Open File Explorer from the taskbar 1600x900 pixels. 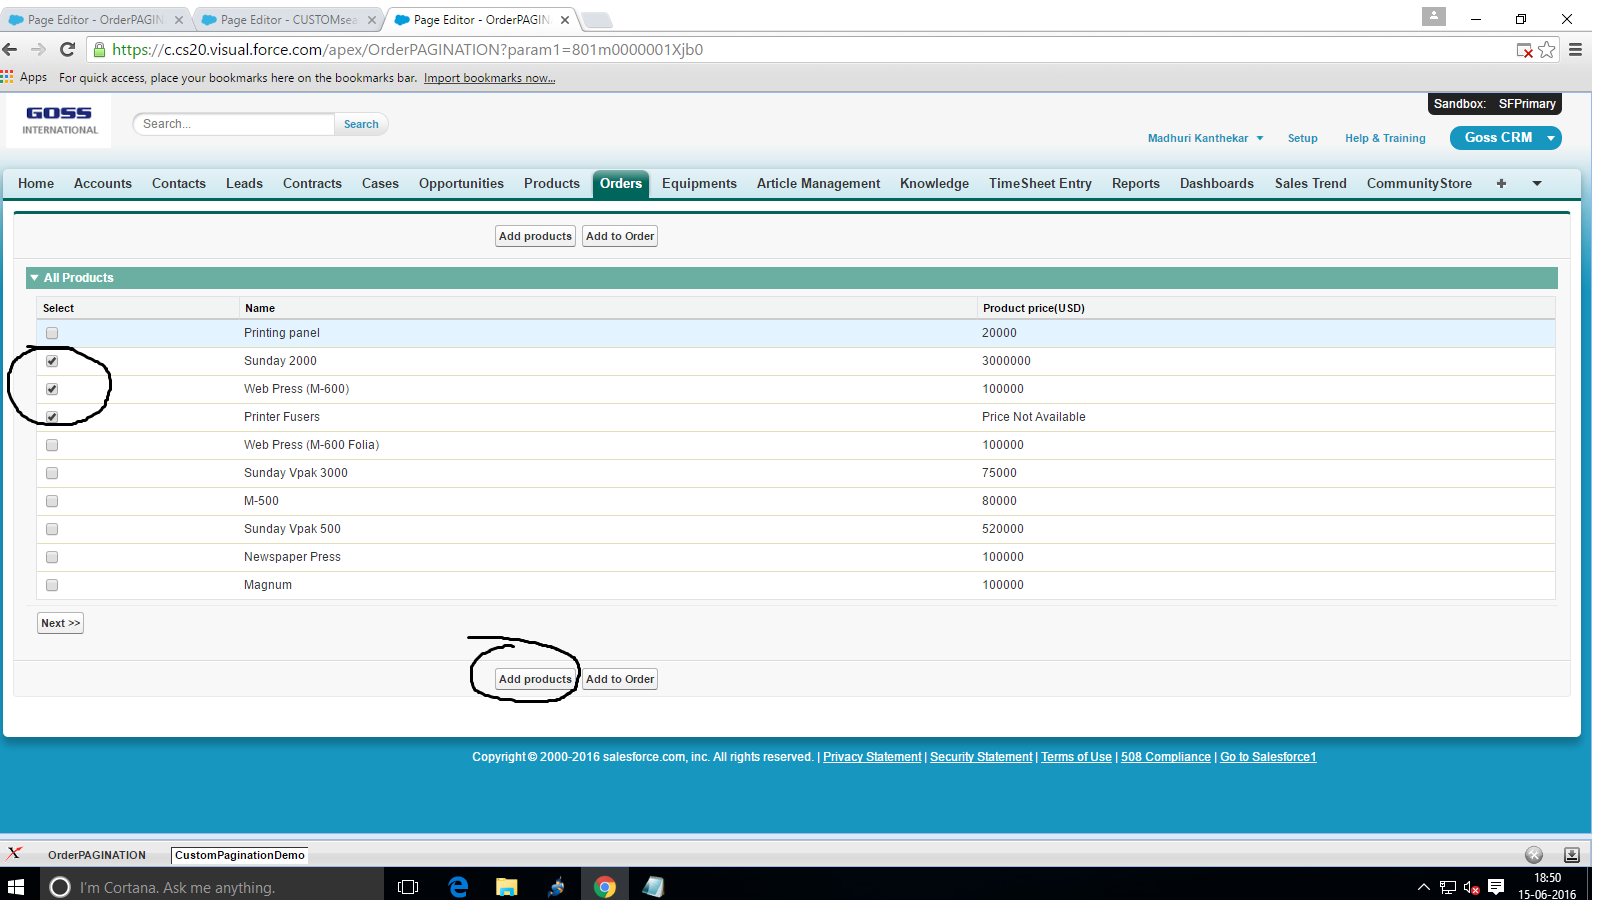(507, 887)
